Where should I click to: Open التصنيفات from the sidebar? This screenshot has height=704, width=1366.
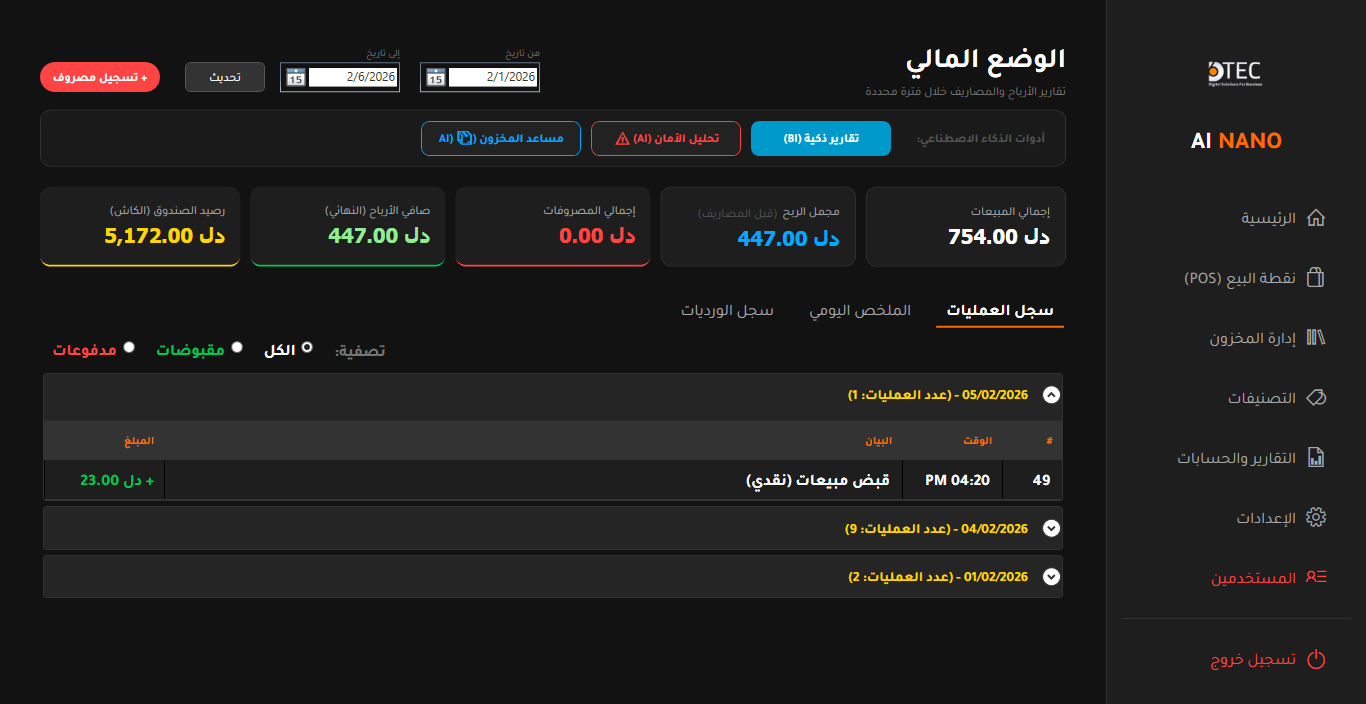coord(1313,397)
